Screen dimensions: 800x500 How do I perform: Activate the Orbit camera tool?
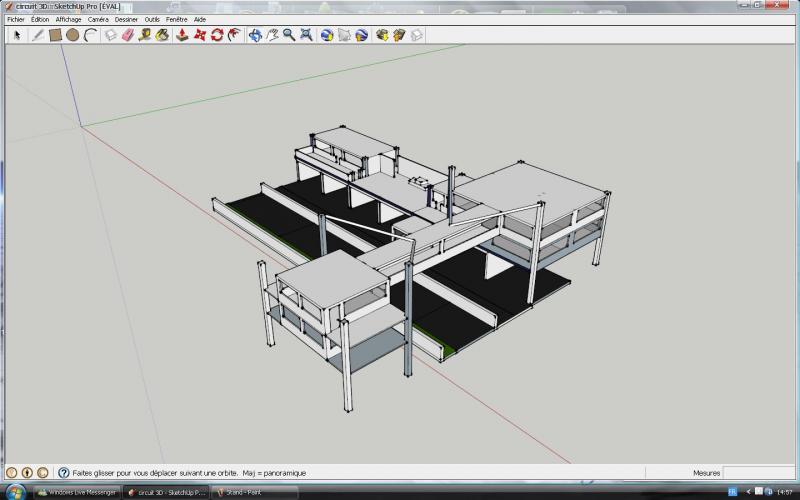pyautogui.click(x=255, y=35)
